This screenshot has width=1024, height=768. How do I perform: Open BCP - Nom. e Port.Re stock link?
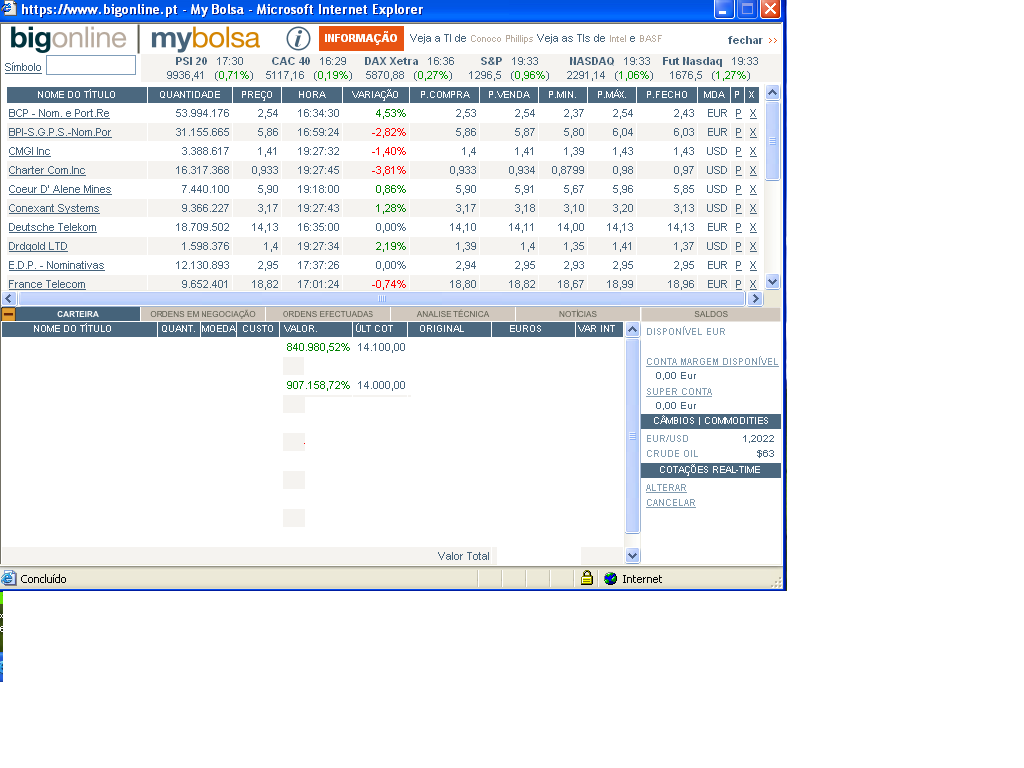(59, 114)
